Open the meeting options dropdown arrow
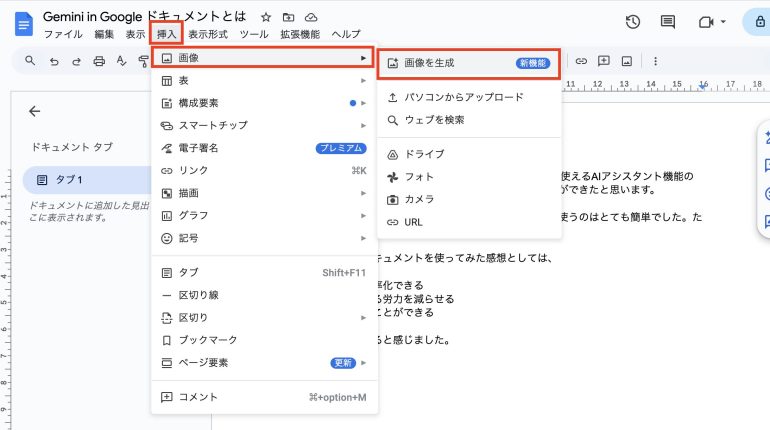 click(x=723, y=22)
